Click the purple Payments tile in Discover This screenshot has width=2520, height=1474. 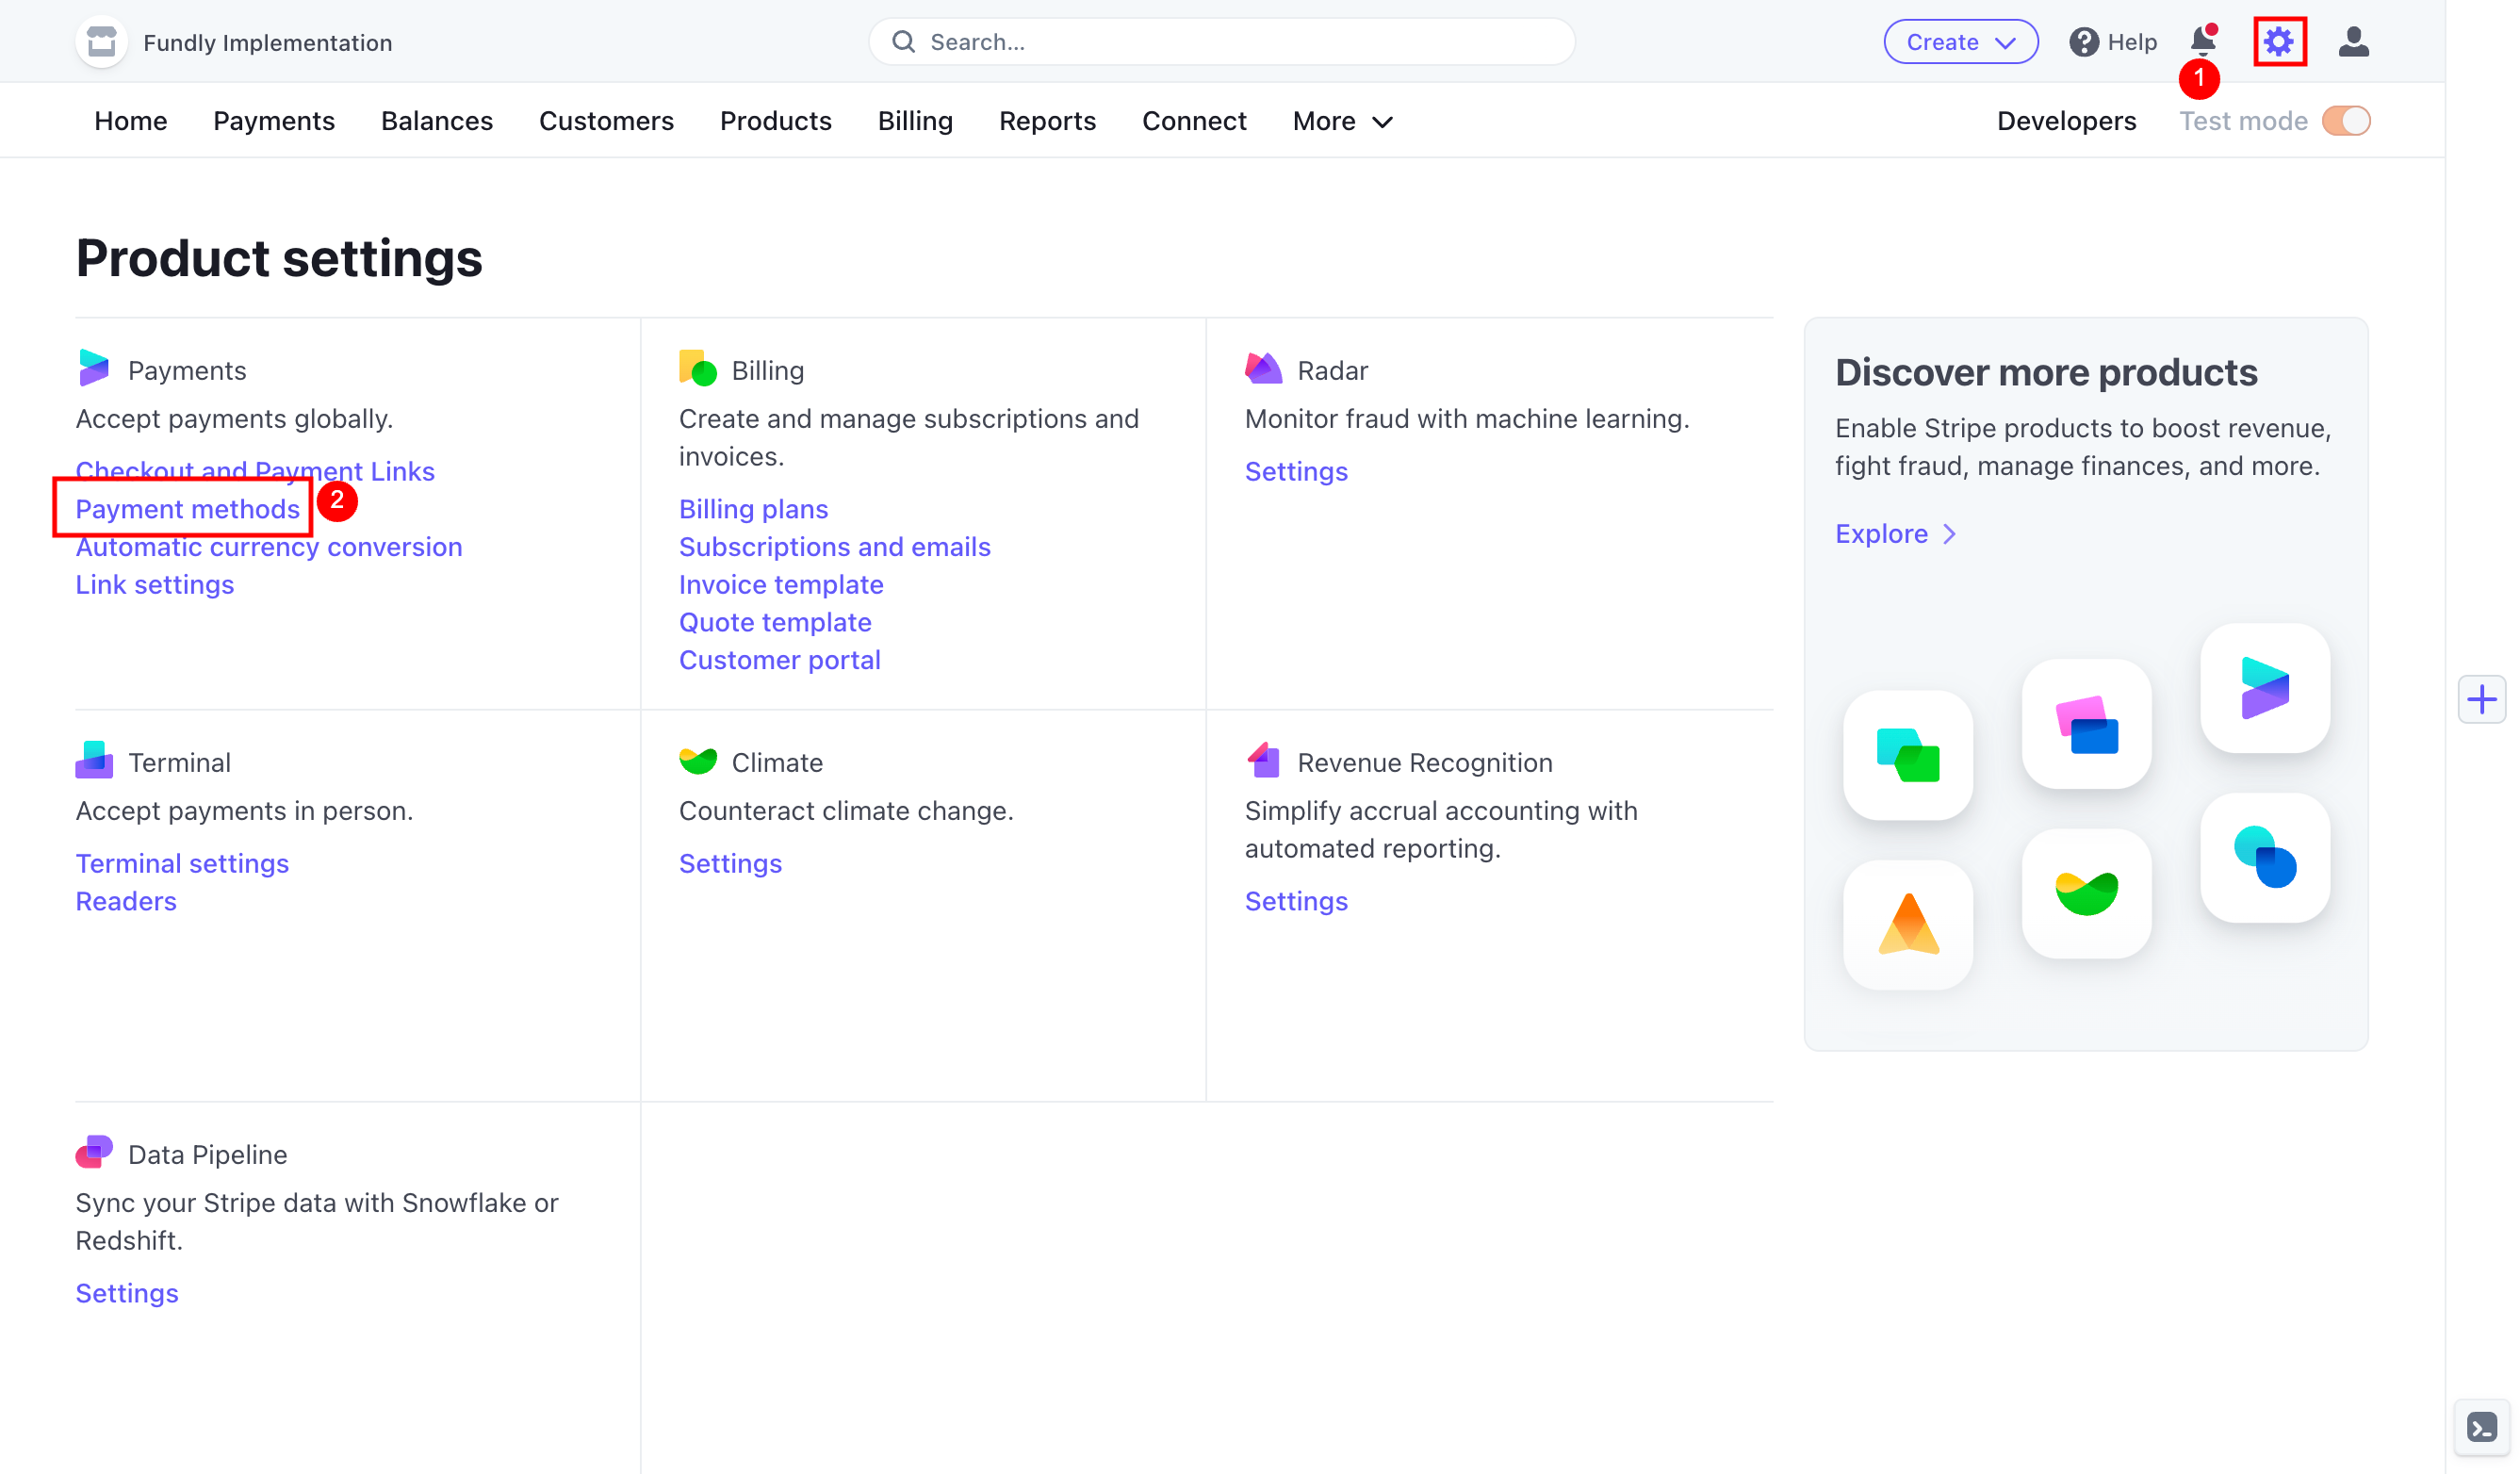pos(2265,688)
